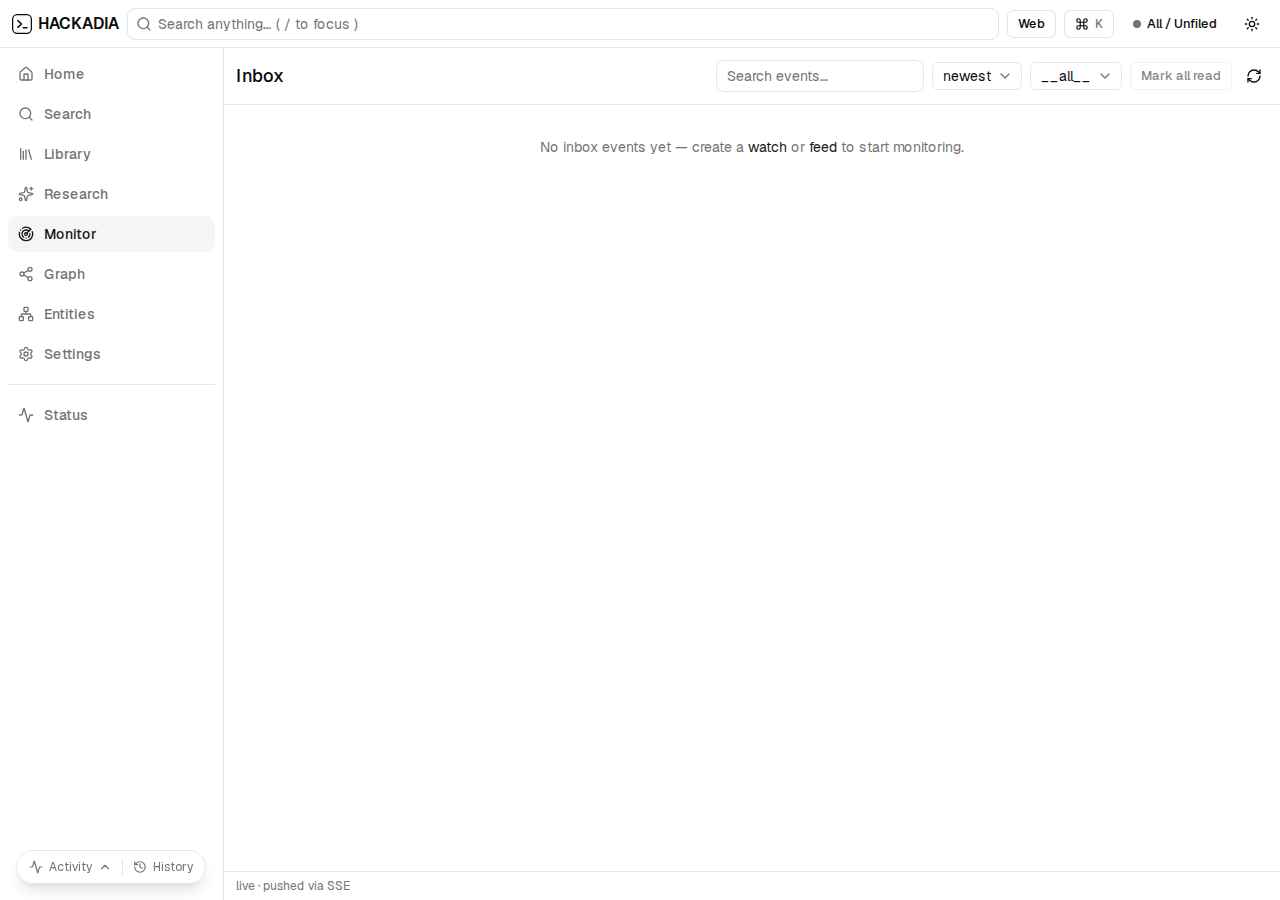Focus the Search events input field
Viewport: 1280px width, 900px height.
(820, 76)
